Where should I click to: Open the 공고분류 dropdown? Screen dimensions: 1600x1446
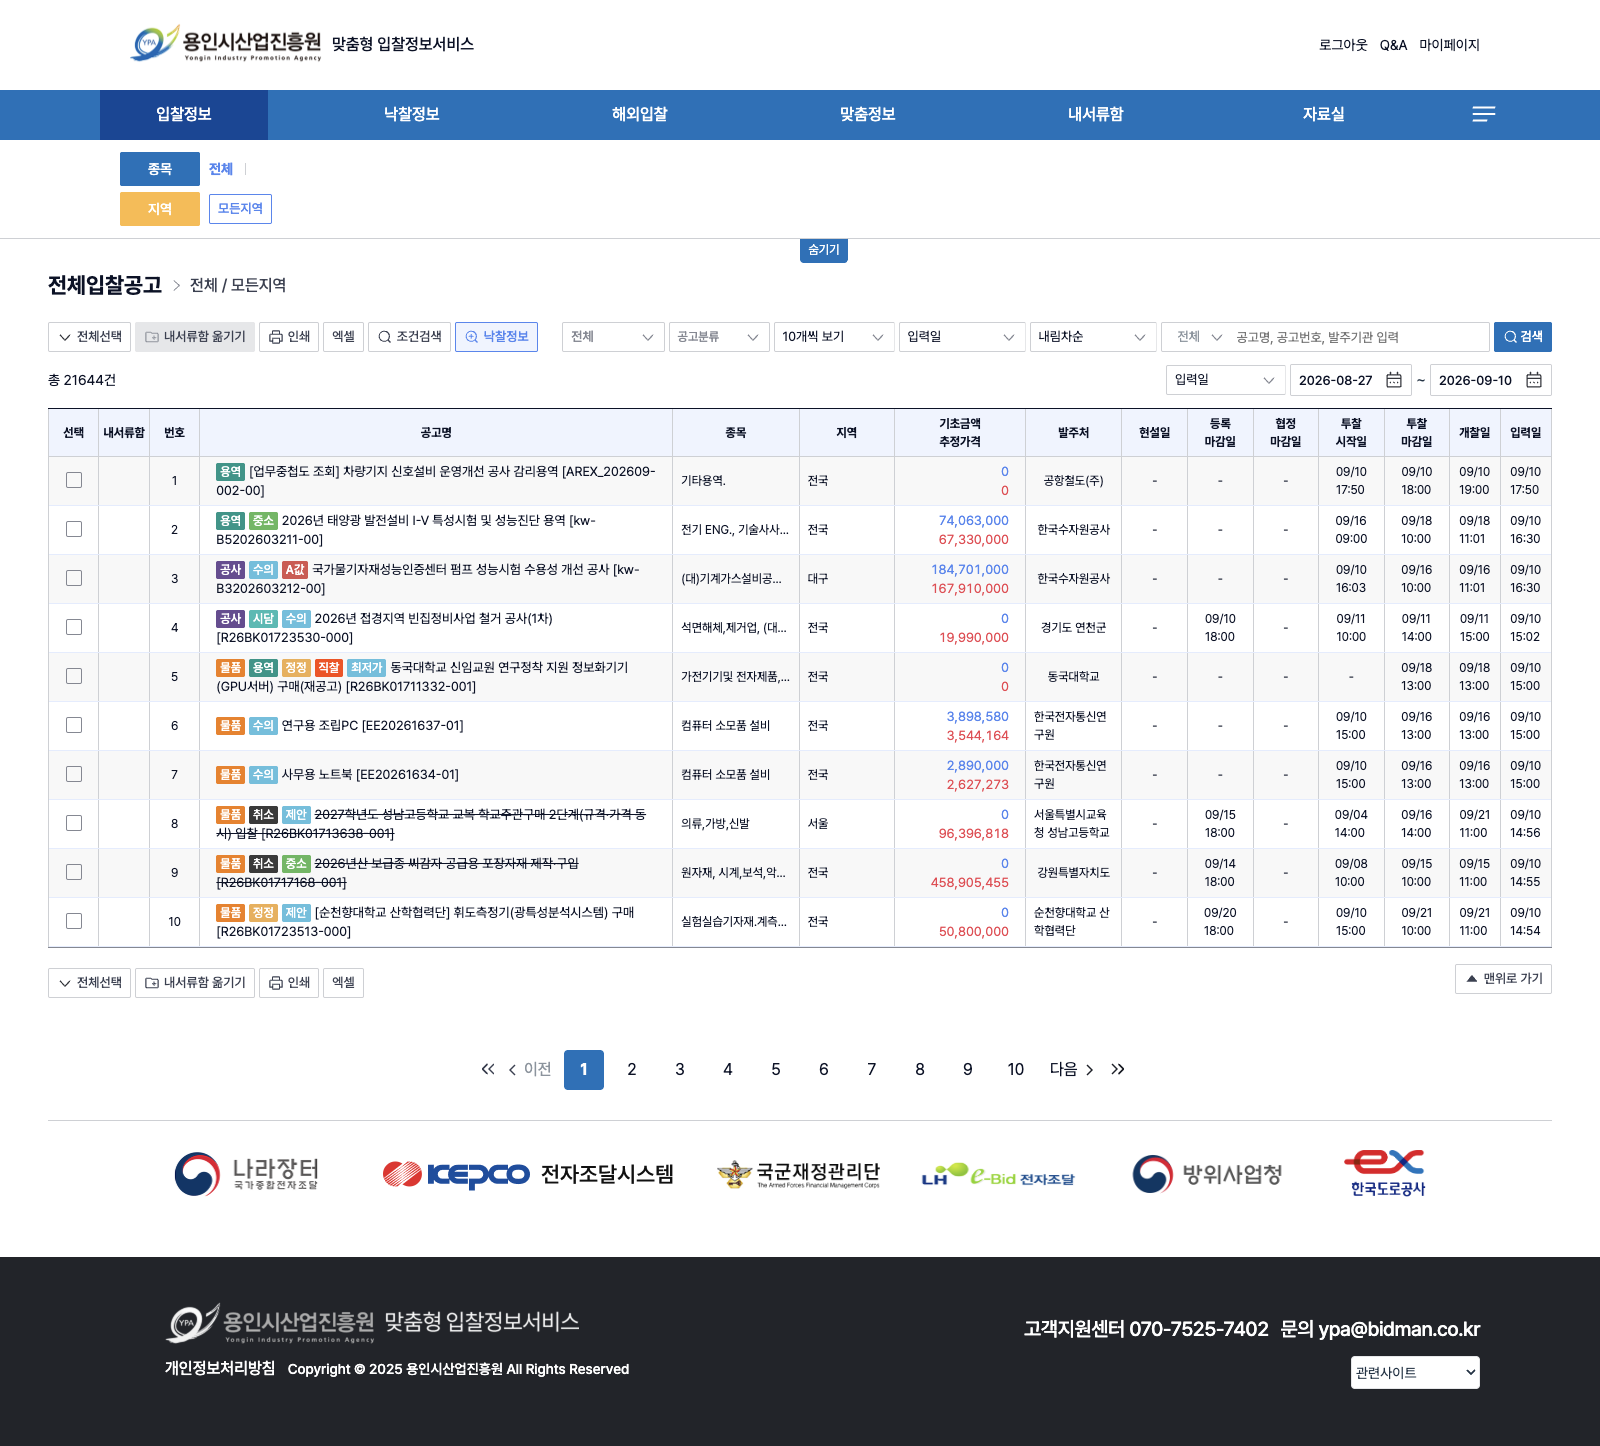click(x=719, y=337)
